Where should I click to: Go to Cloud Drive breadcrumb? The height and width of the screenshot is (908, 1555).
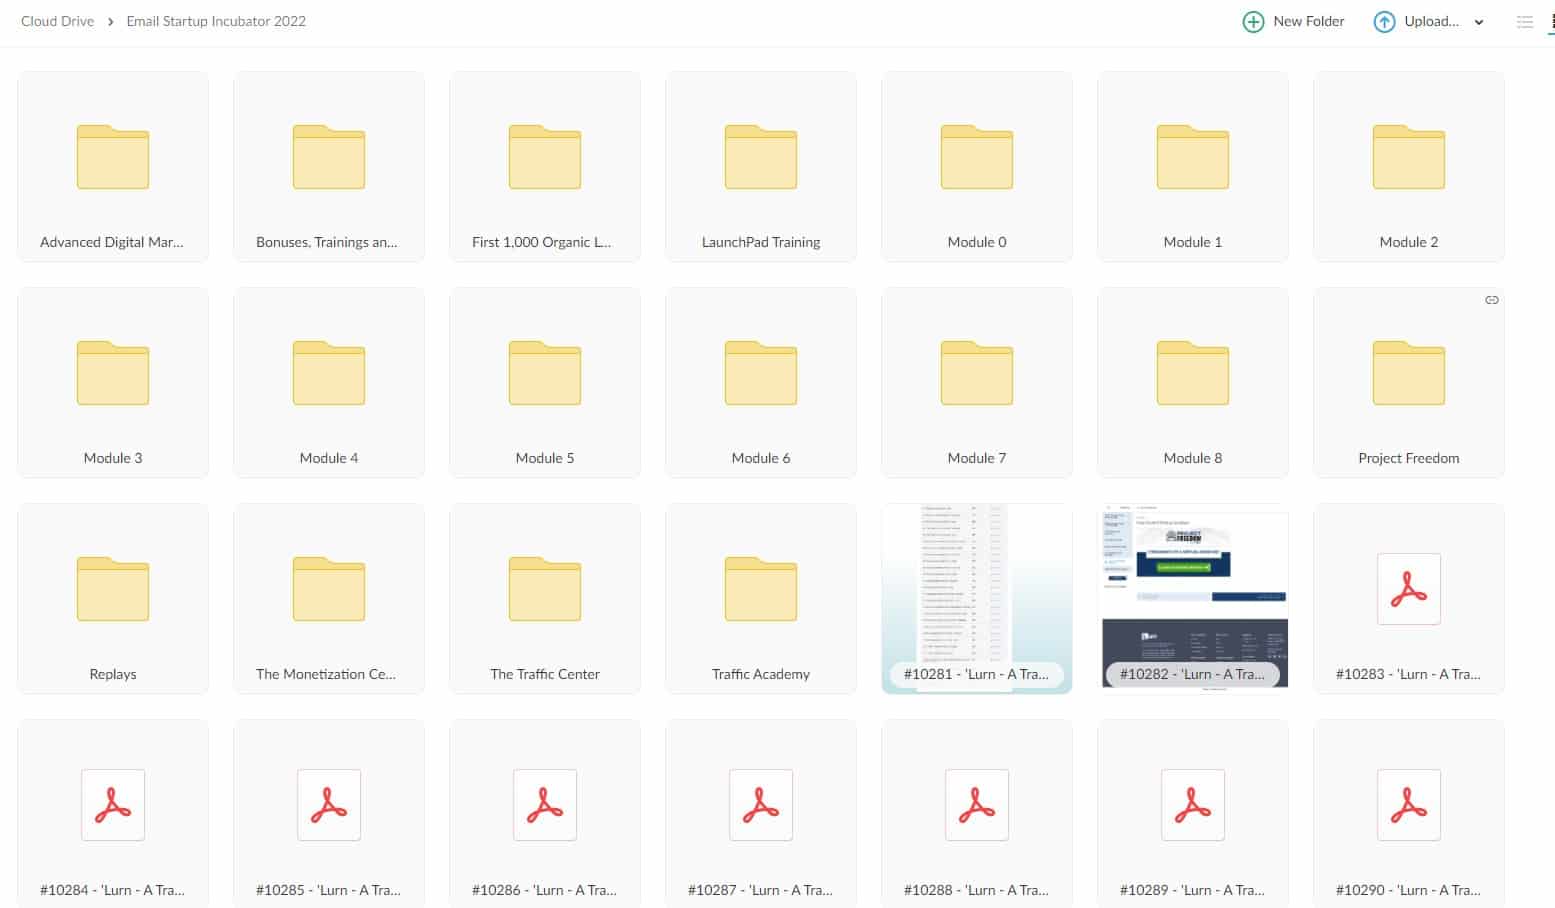[57, 21]
